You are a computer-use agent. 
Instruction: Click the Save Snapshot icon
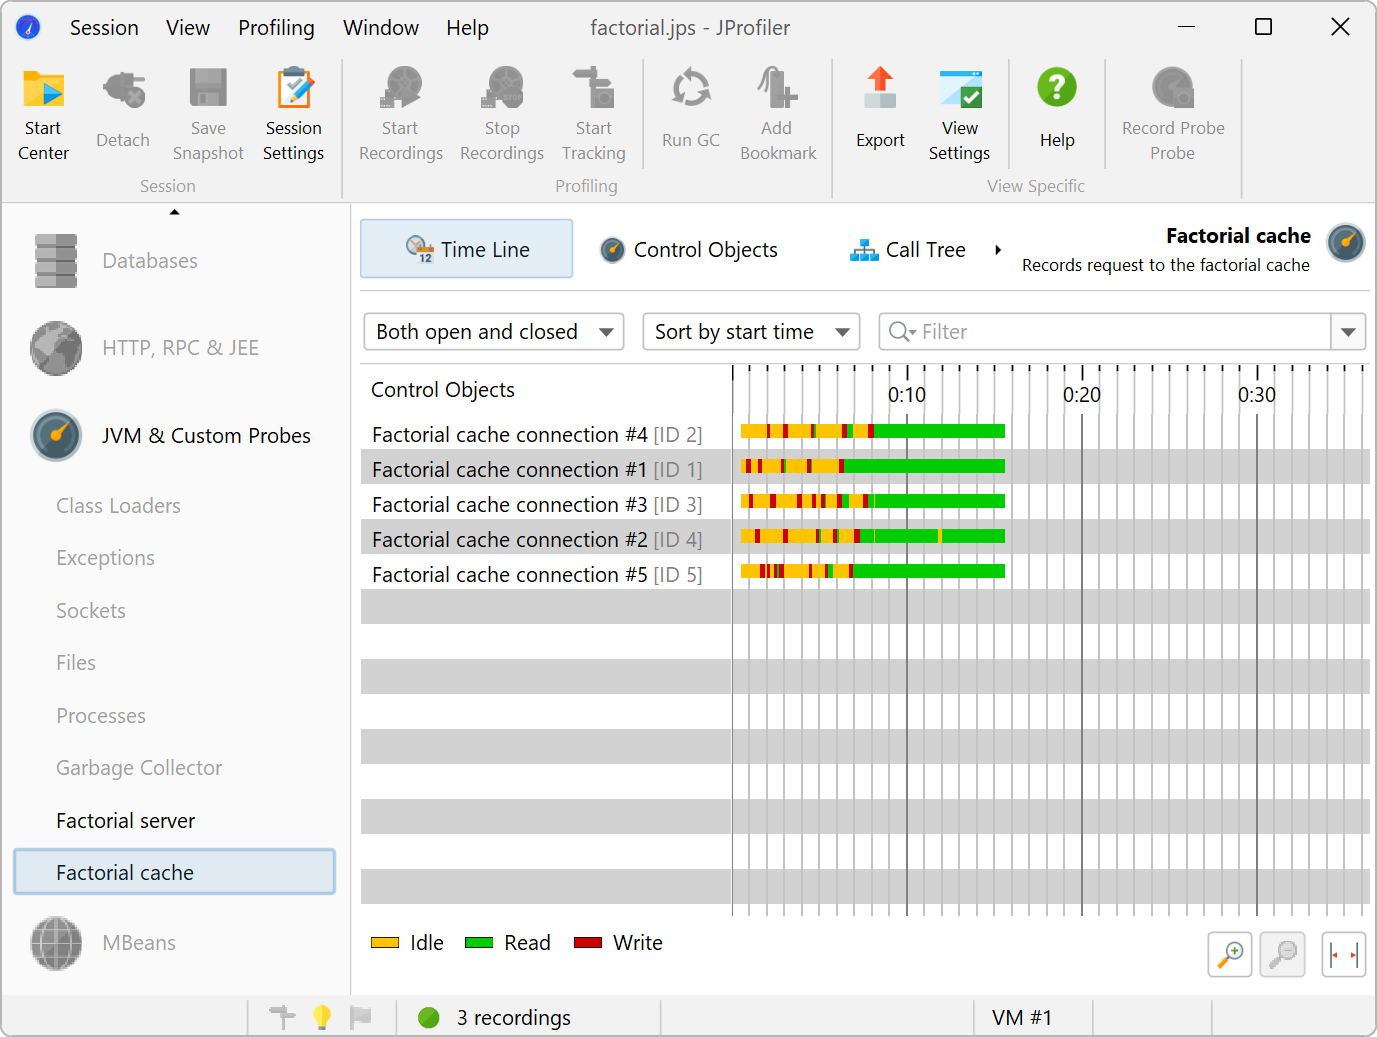pyautogui.click(x=208, y=88)
